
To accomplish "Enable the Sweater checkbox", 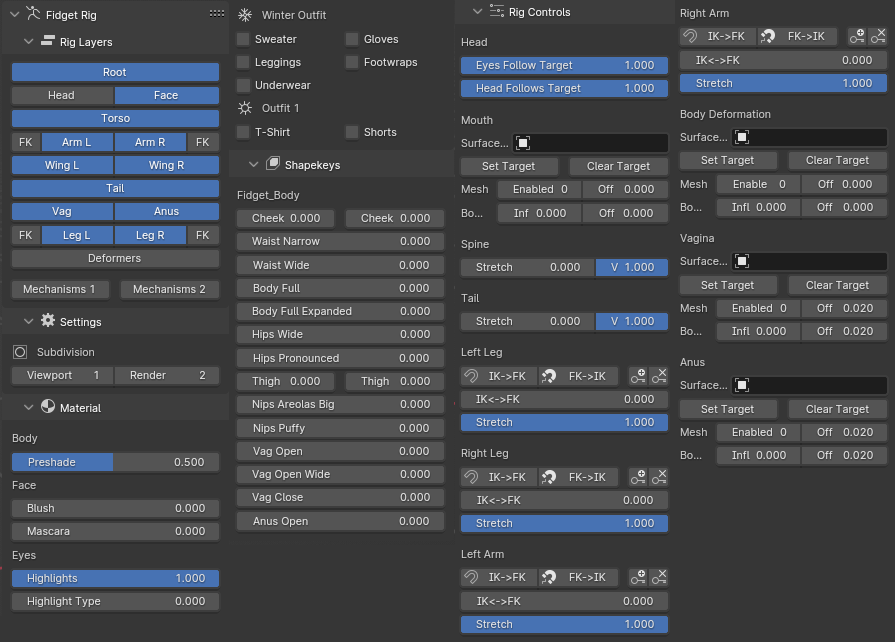I will click(x=243, y=39).
